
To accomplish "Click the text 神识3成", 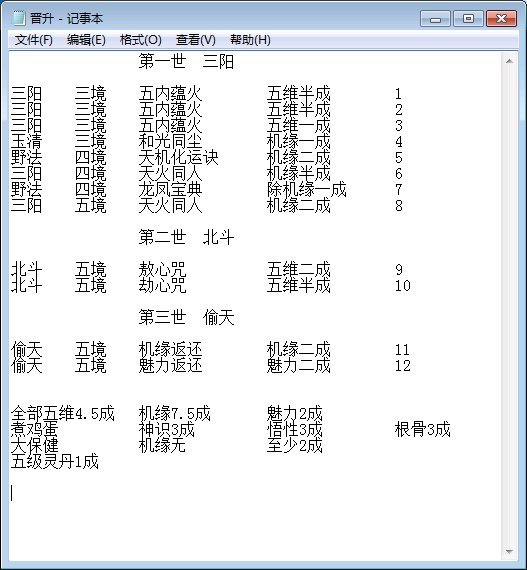I will [x=166, y=429].
